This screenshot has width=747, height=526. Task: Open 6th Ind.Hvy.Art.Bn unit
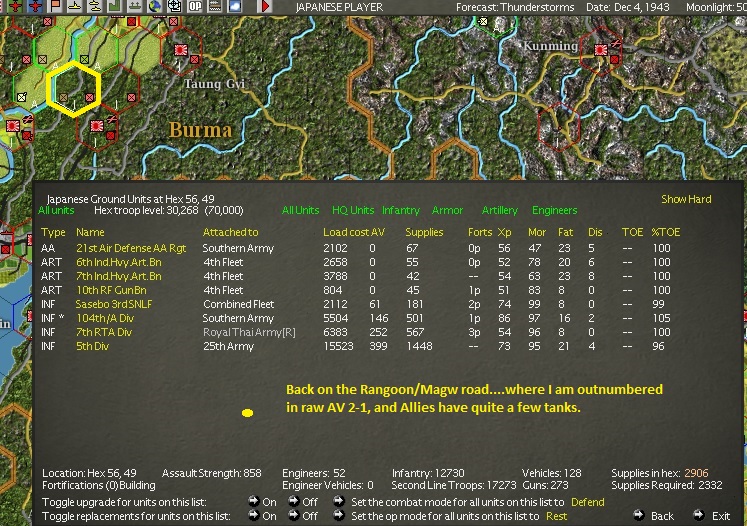click(119, 262)
